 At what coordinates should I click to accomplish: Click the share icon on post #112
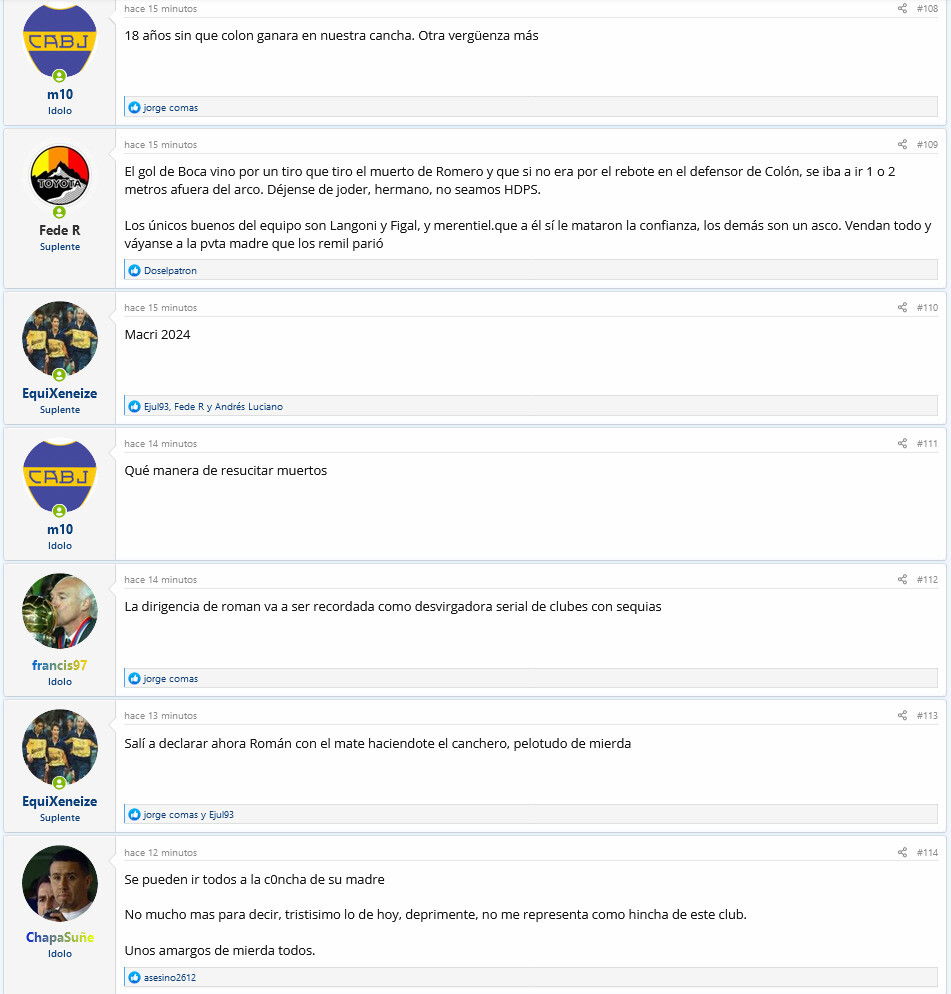(902, 579)
